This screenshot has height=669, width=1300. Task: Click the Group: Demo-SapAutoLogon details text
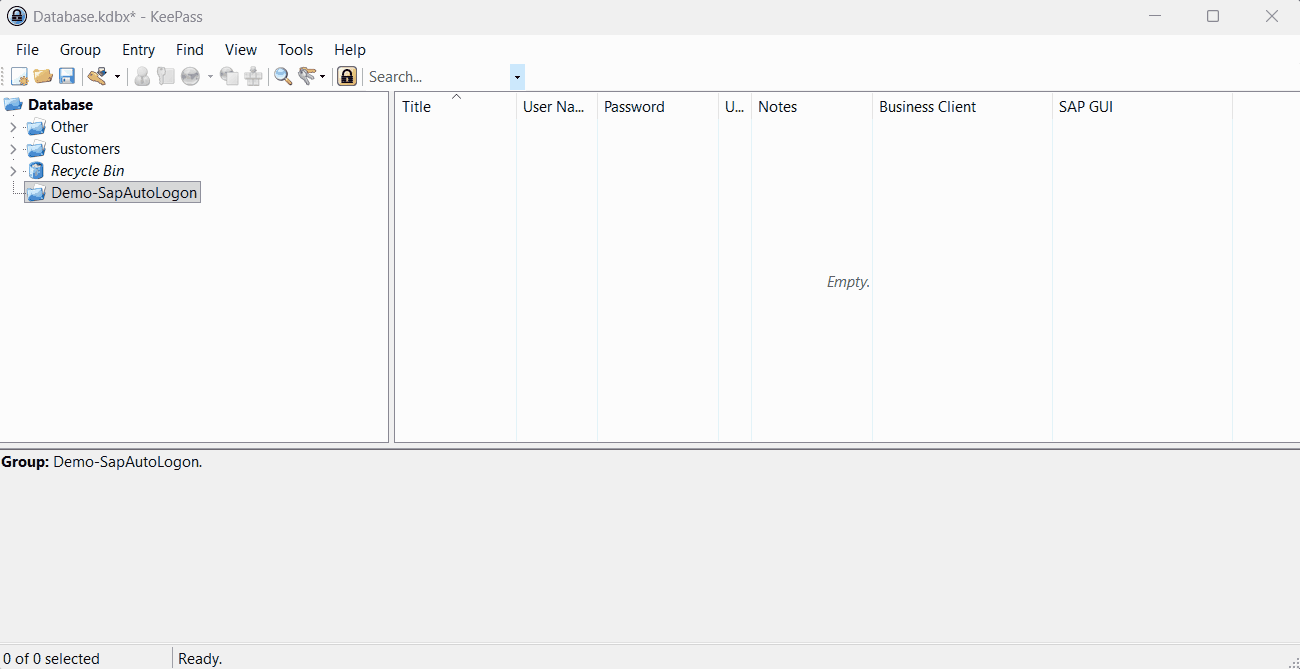(x=101, y=462)
